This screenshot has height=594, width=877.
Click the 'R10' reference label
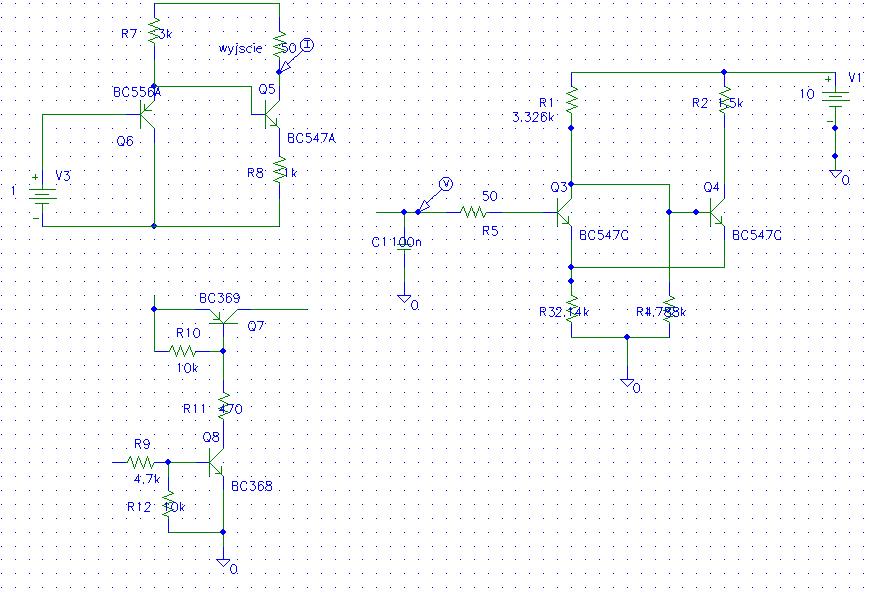(x=188, y=333)
